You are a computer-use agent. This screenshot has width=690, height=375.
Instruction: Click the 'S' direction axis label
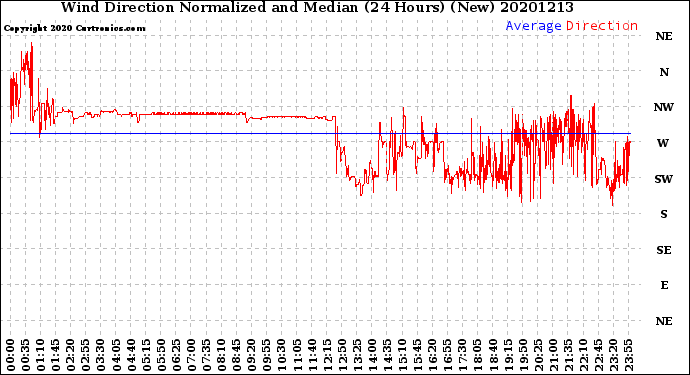coord(664,214)
